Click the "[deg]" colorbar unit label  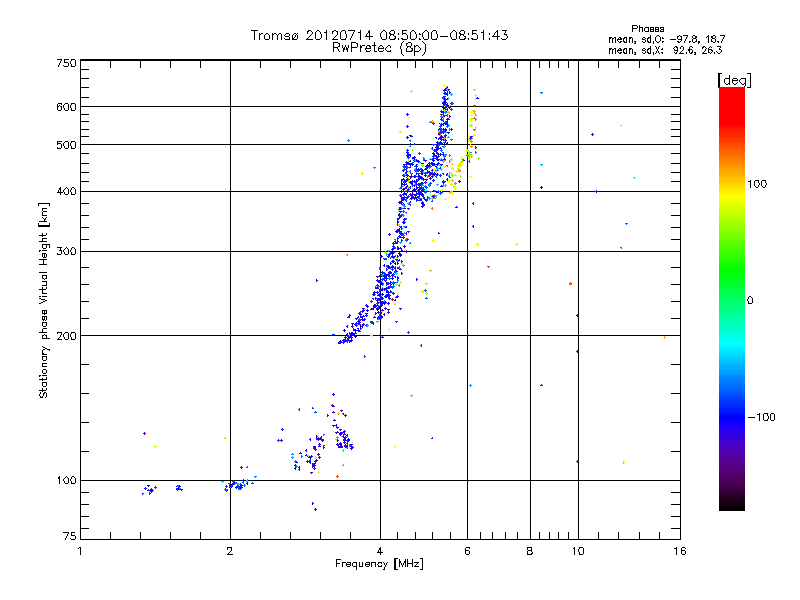734,80
